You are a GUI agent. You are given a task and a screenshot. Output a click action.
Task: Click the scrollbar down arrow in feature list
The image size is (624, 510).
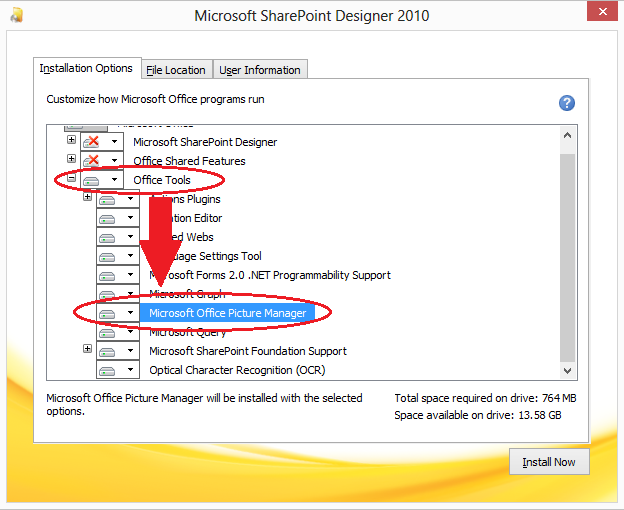point(567,370)
